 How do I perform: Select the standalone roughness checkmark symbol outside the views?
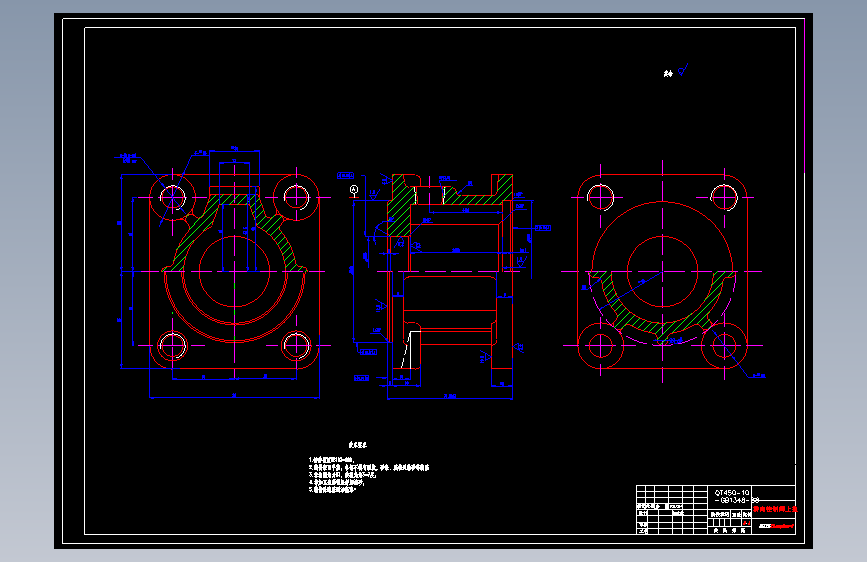pos(683,70)
